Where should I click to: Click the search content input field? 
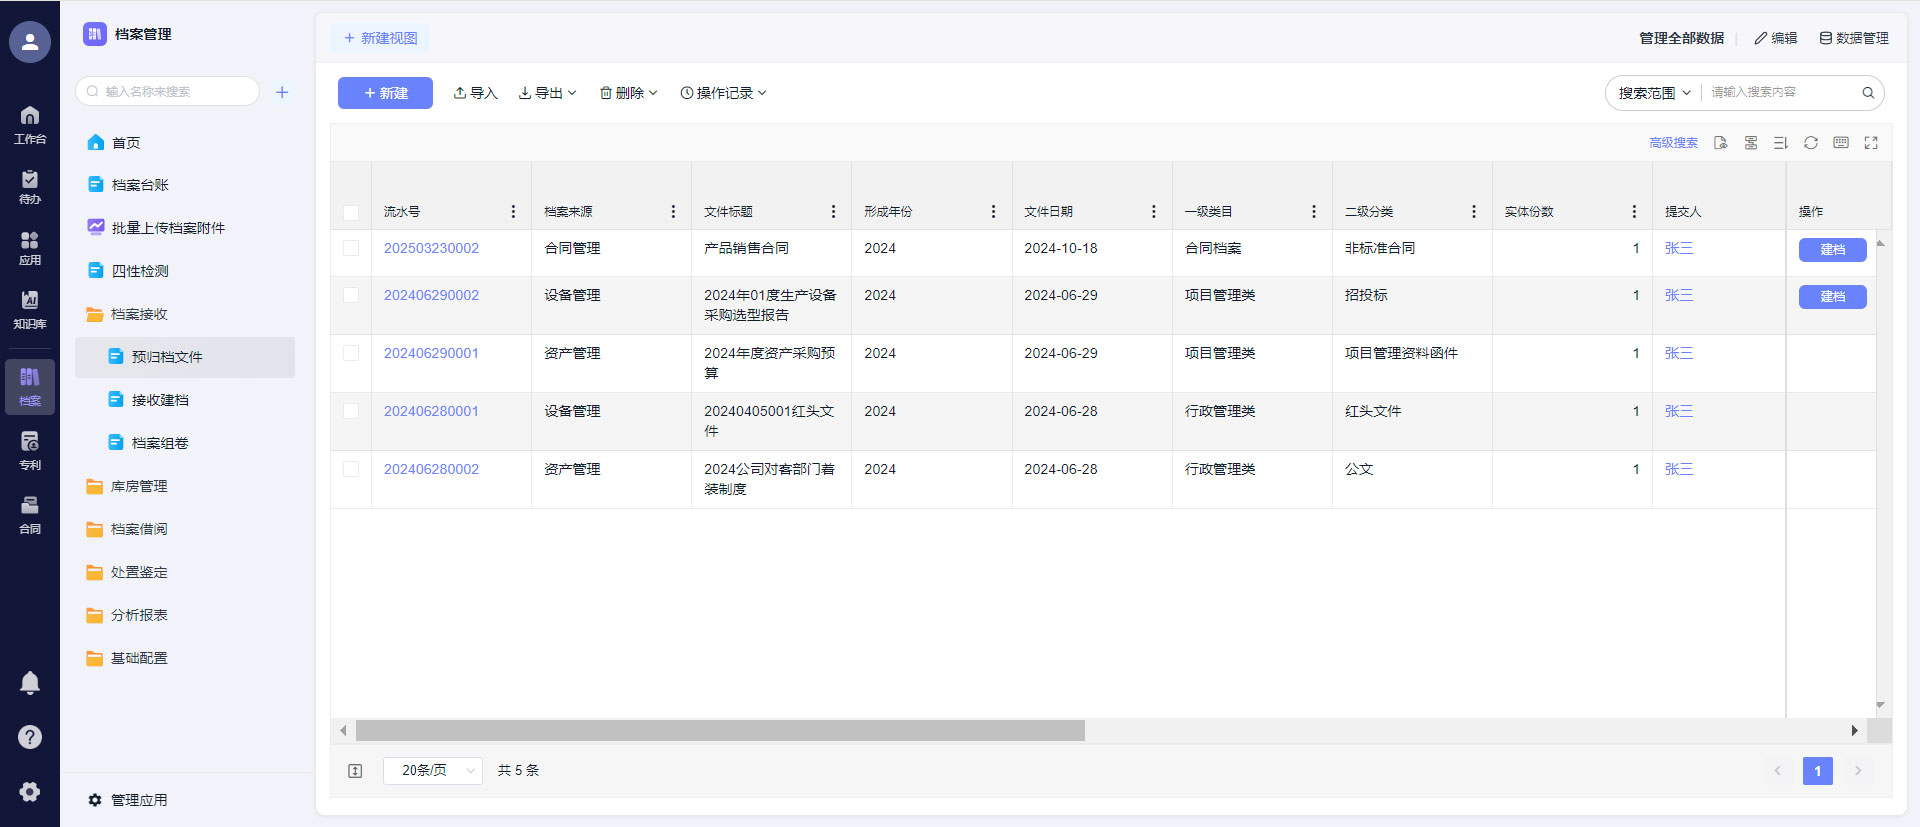[1780, 93]
